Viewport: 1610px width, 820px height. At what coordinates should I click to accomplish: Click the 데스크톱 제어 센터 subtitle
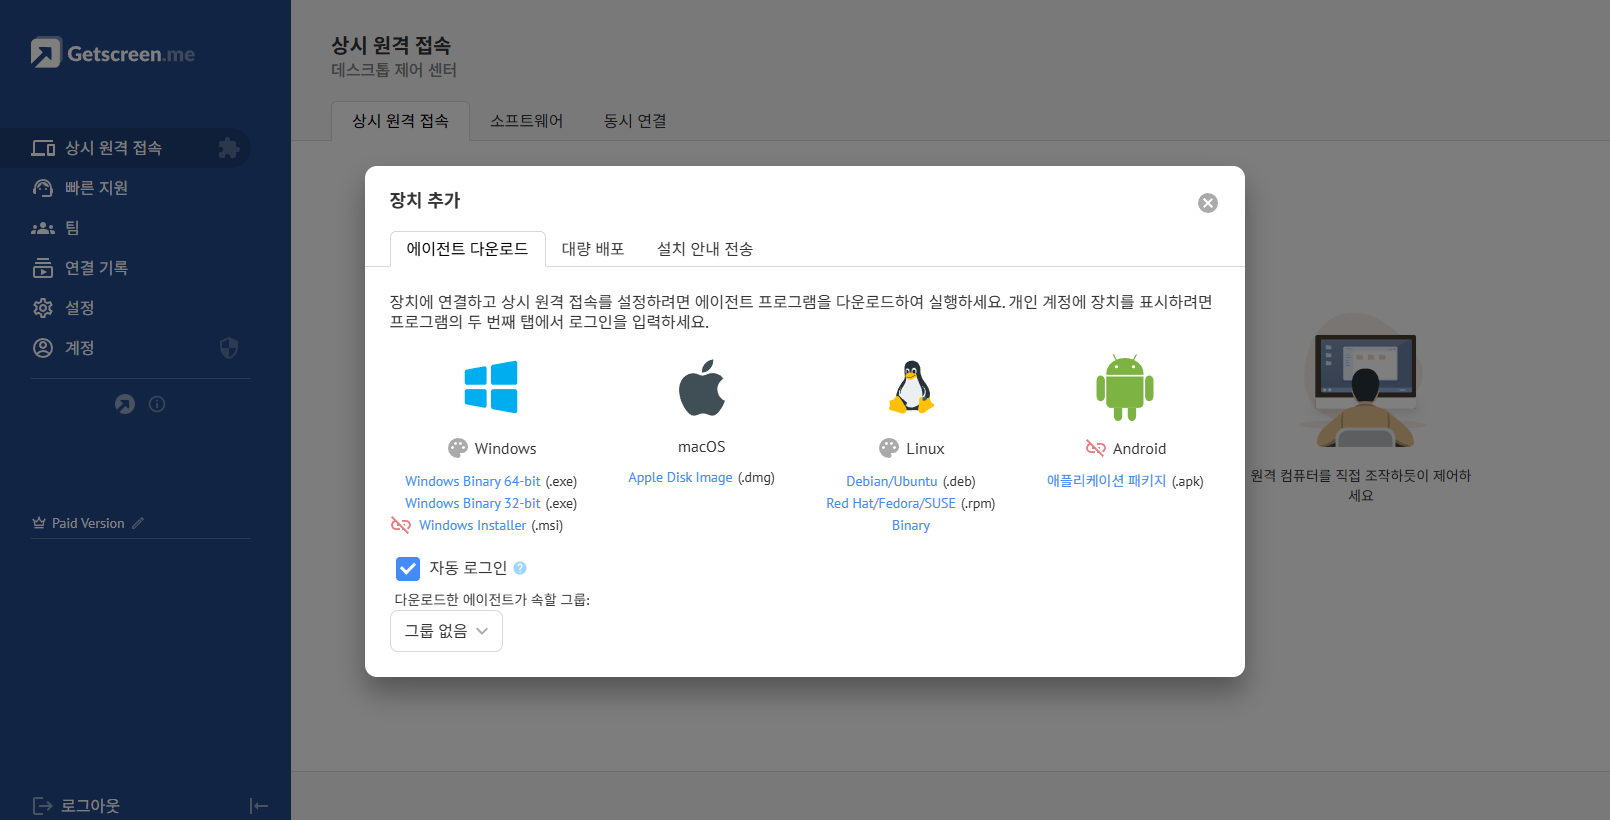point(394,70)
